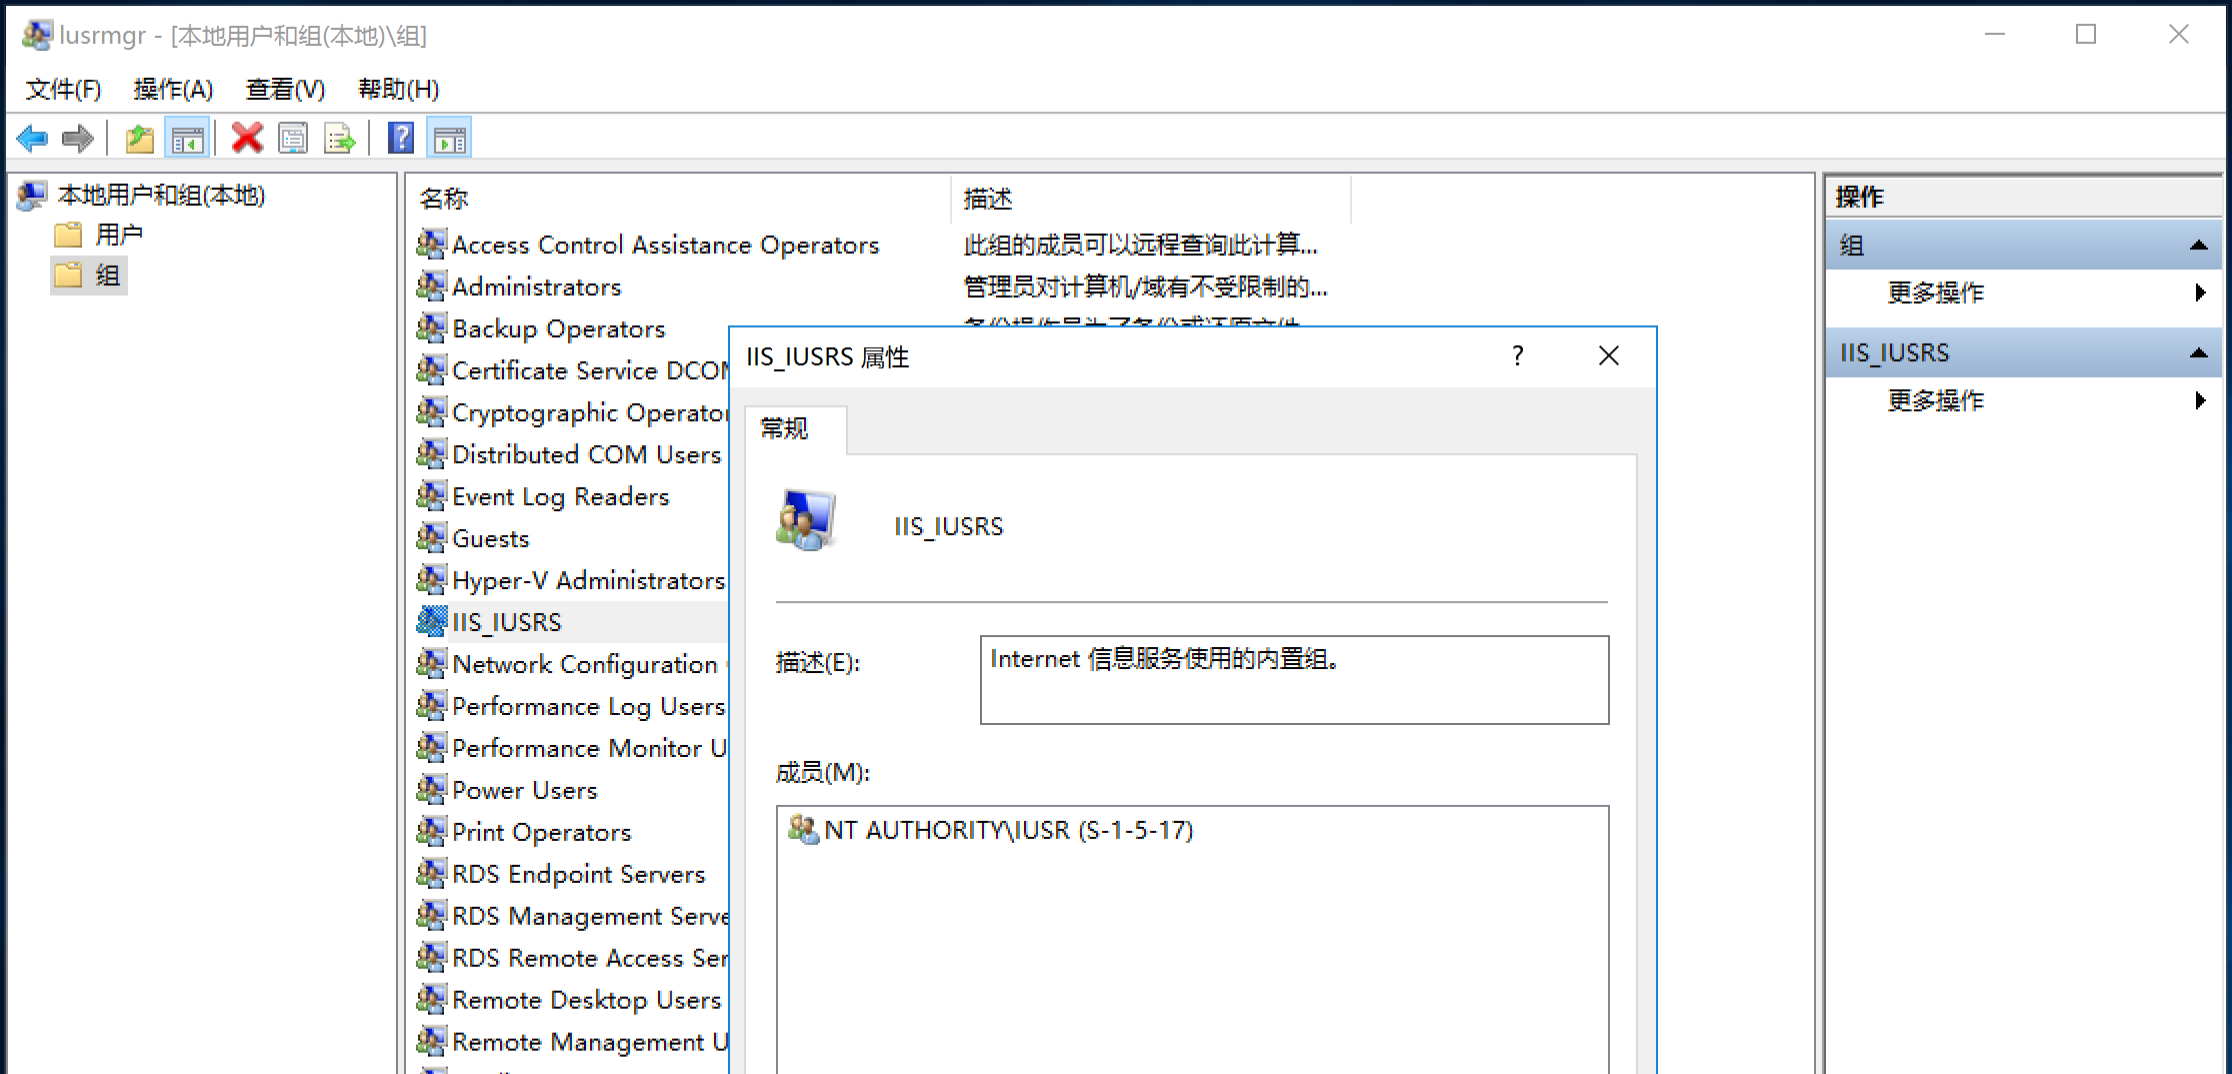Click the blue Back arrow in toolbar
The width and height of the screenshot is (2232, 1074).
33,138
